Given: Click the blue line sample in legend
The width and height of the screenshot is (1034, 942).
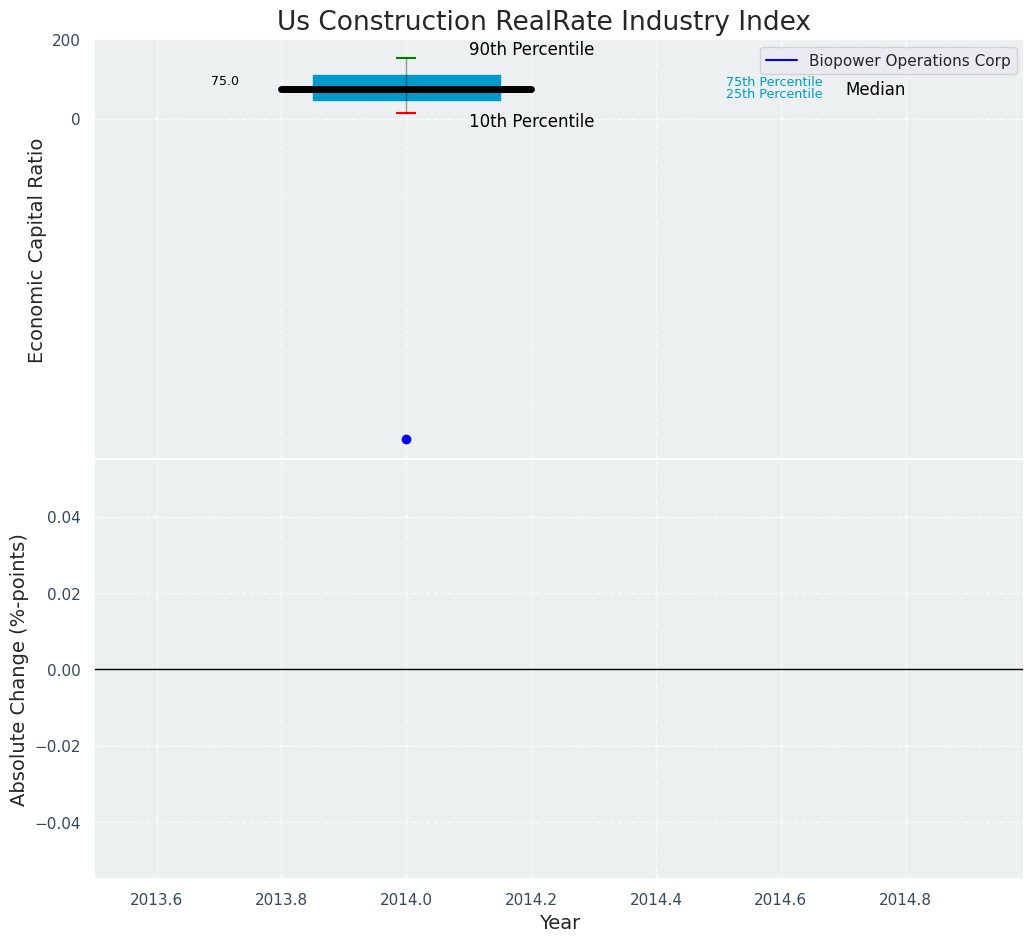Looking at the screenshot, I should coord(781,60).
